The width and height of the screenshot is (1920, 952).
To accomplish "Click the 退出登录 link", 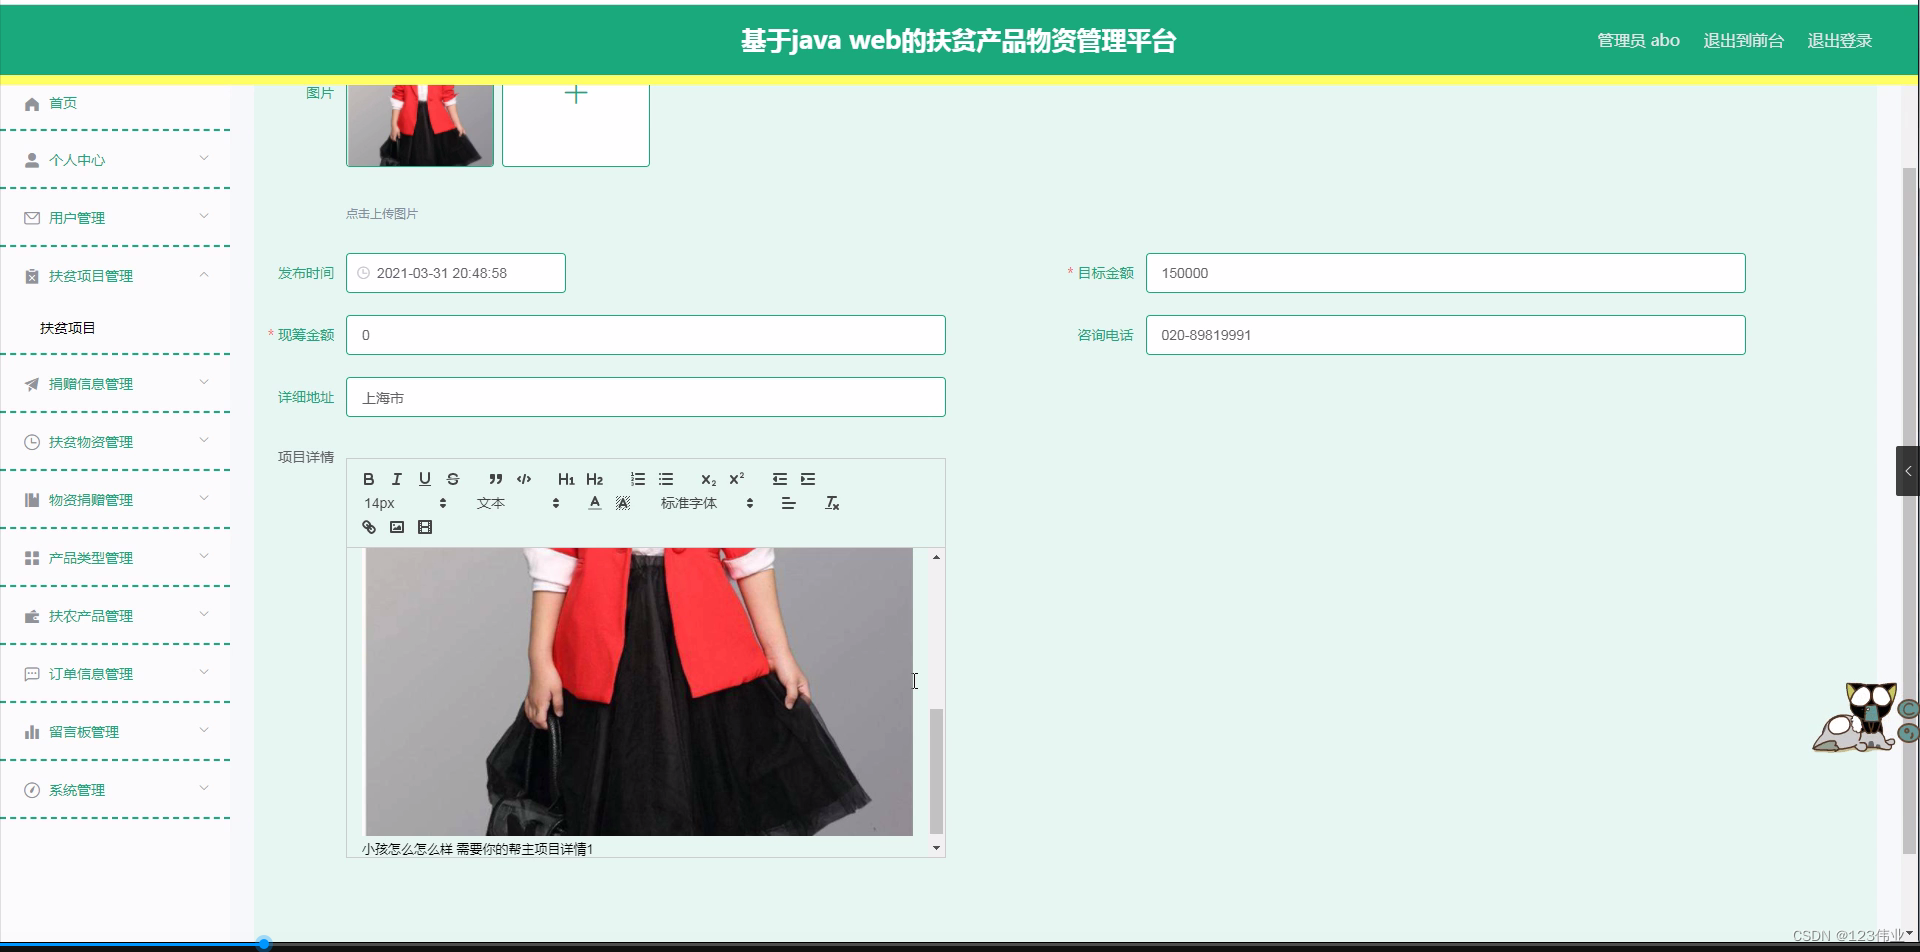I will [1839, 40].
